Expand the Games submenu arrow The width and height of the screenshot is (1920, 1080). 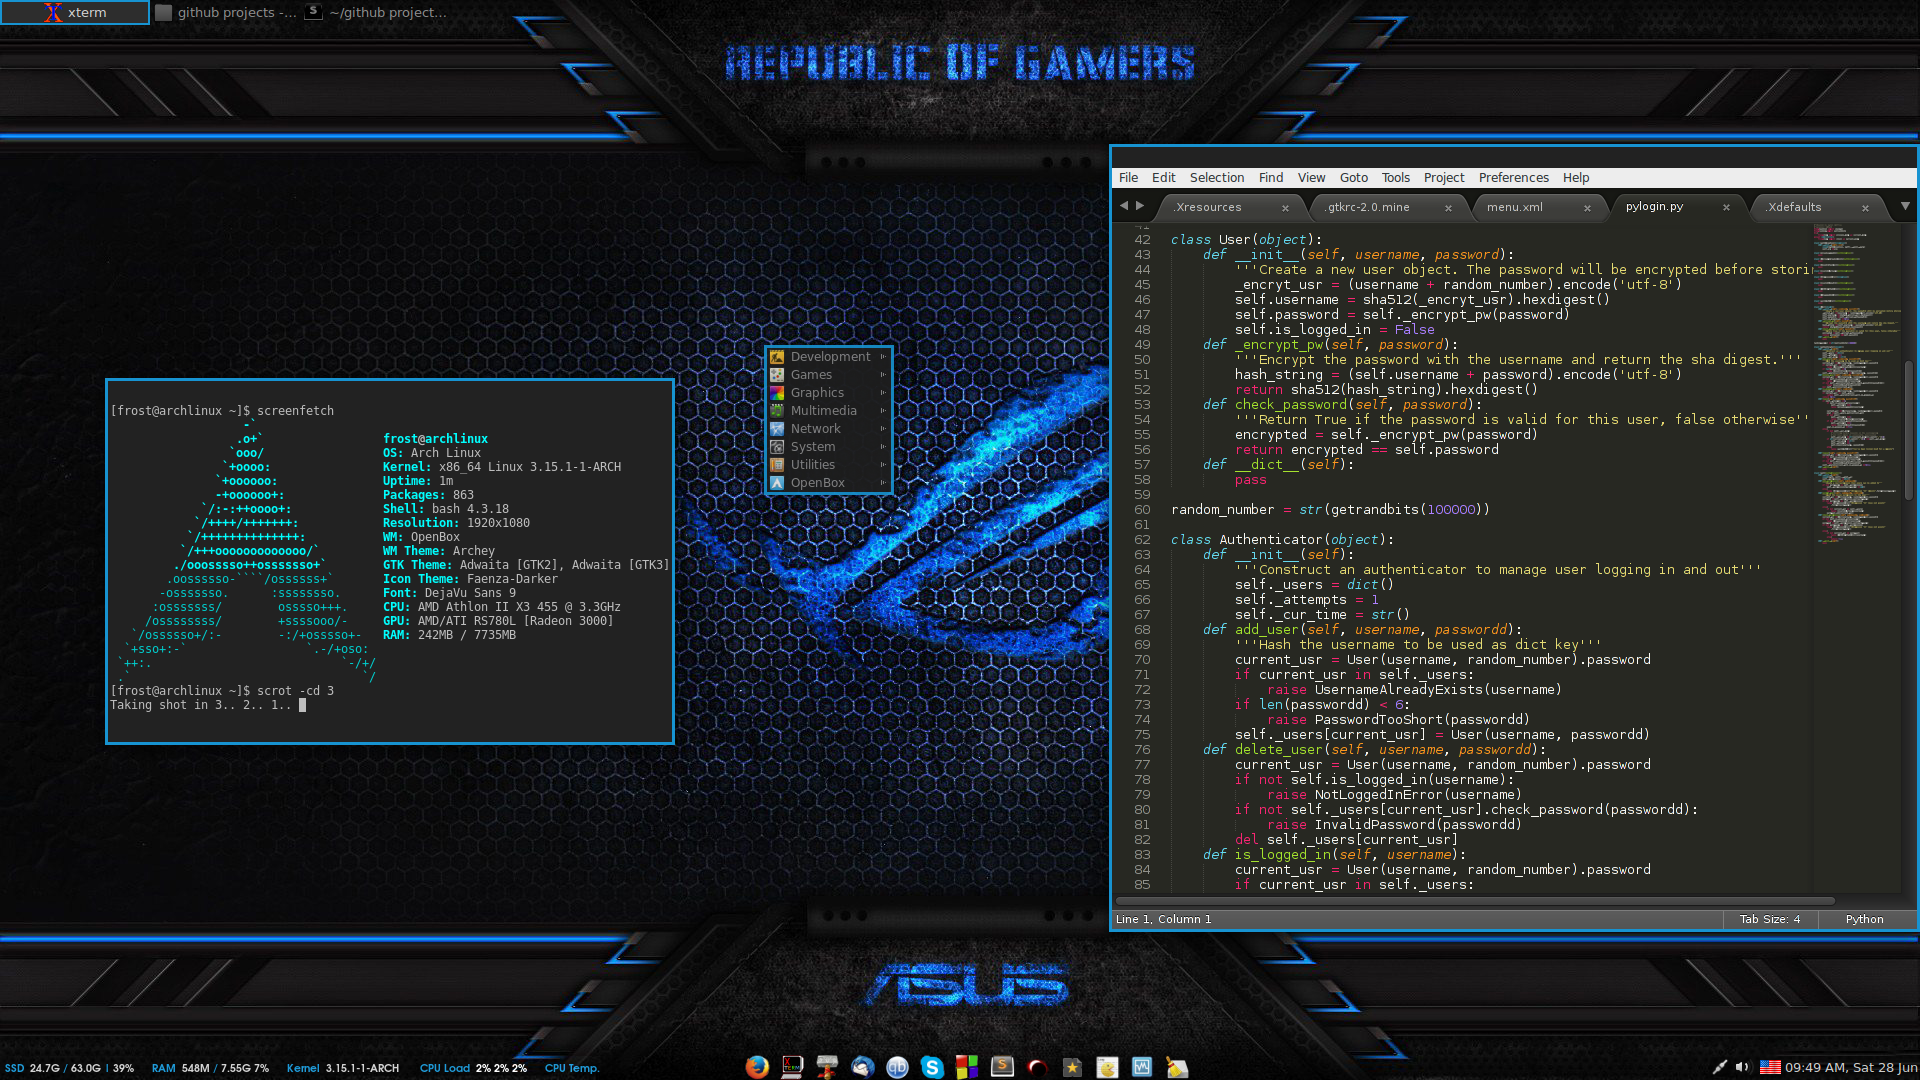point(883,375)
